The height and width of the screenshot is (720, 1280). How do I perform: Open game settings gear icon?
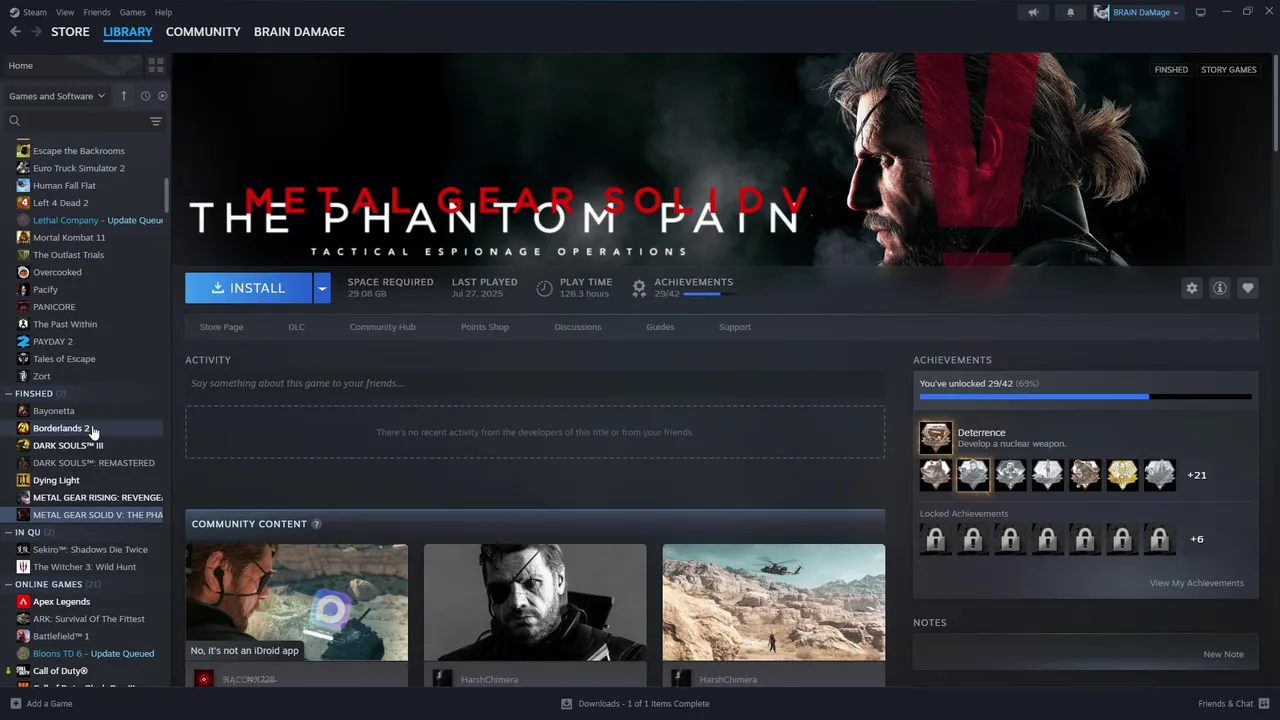(x=1191, y=288)
